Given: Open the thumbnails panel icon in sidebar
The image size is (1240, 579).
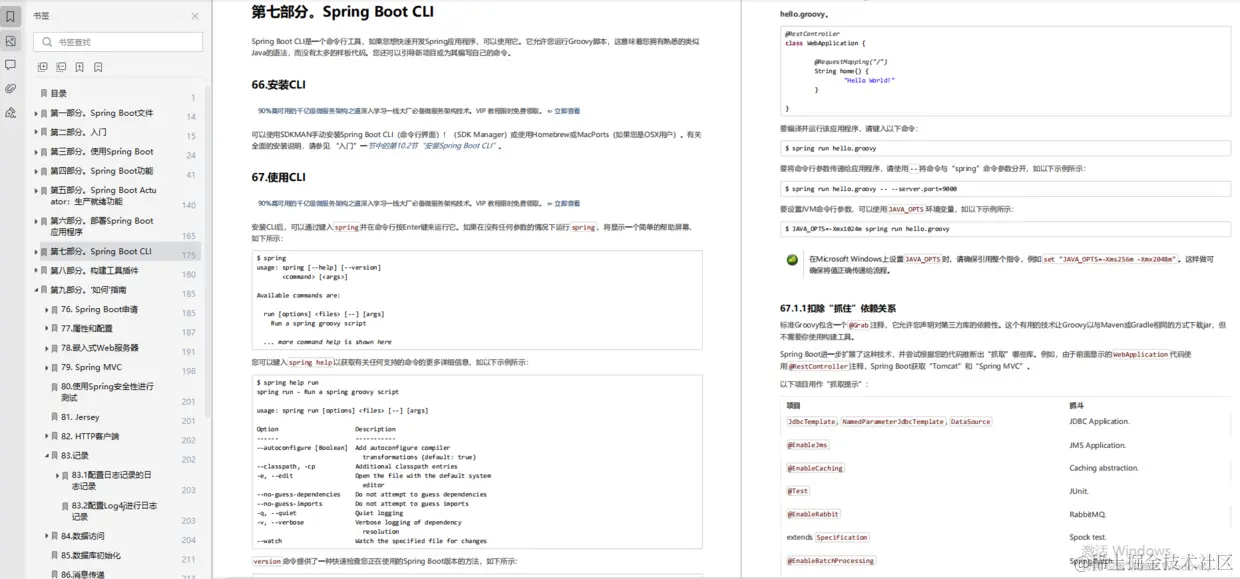Looking at the screenshot, I should pyautogui.click(x=11, y=41).
